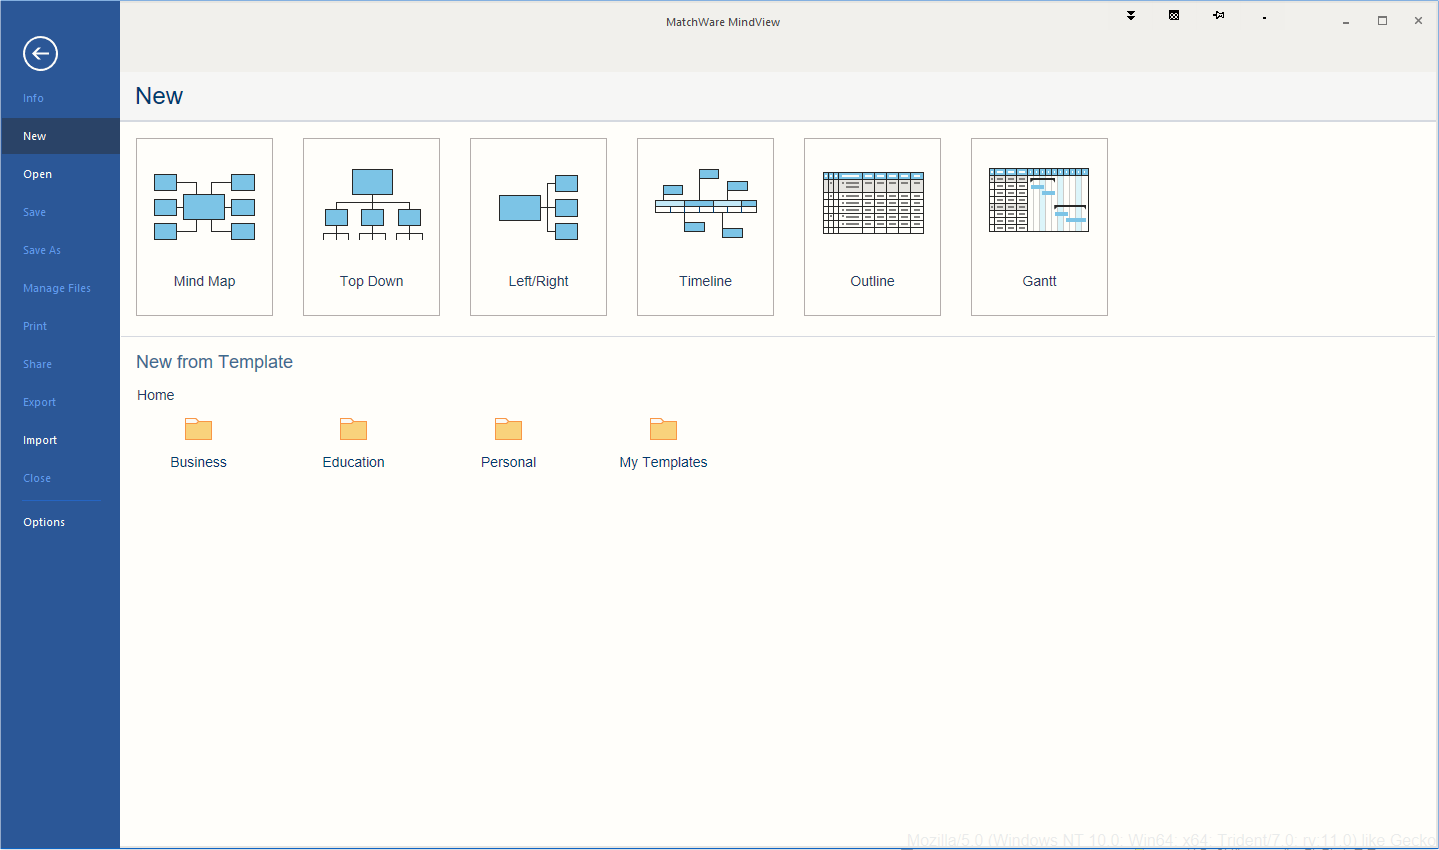The height and width of the screenshot is (850, 1439).
Task: Click the Home breadcrumb under templates
Action: pyautogui.click(x=155, y=395)
